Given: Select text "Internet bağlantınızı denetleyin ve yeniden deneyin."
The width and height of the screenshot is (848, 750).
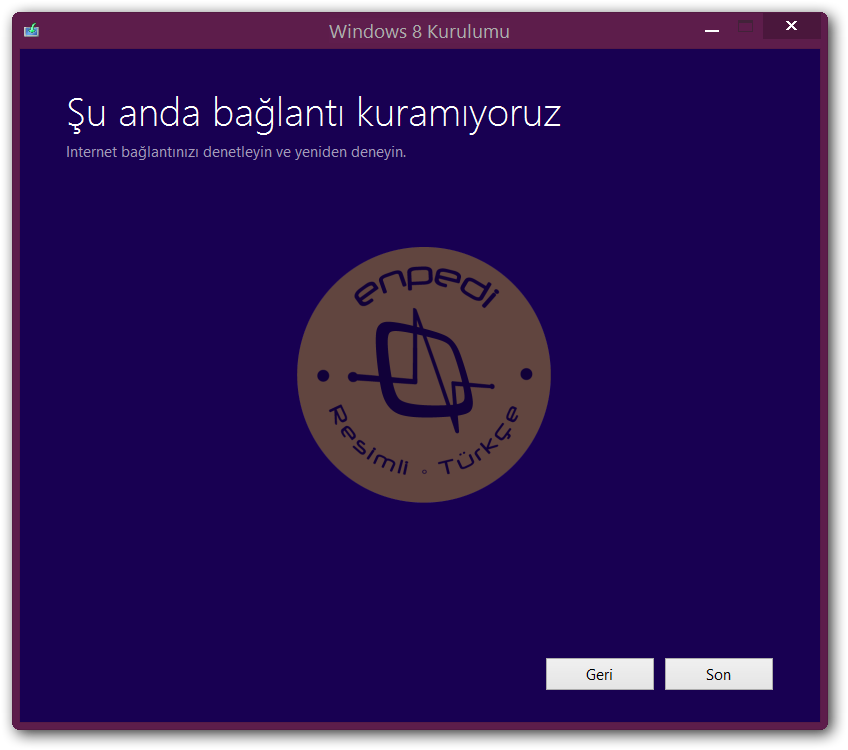Looking at the screenshot, I should click(236, 152).
